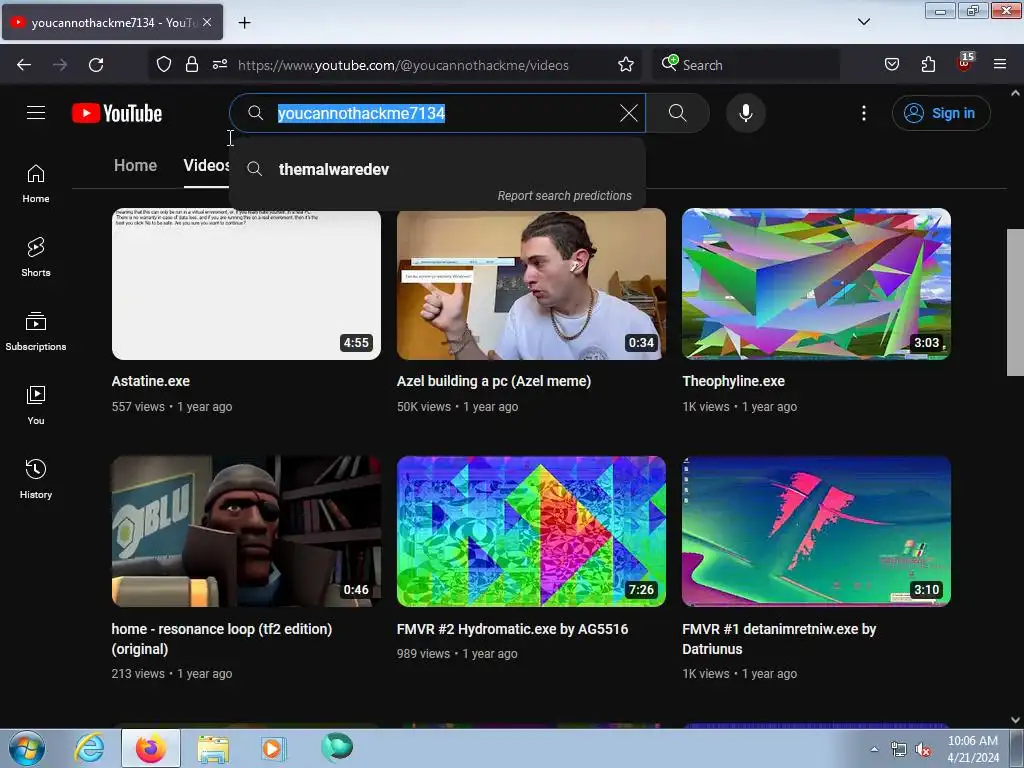Open Firefox tracking protection shield
This screenshot has width=1024, height=768.
point(164,65)
